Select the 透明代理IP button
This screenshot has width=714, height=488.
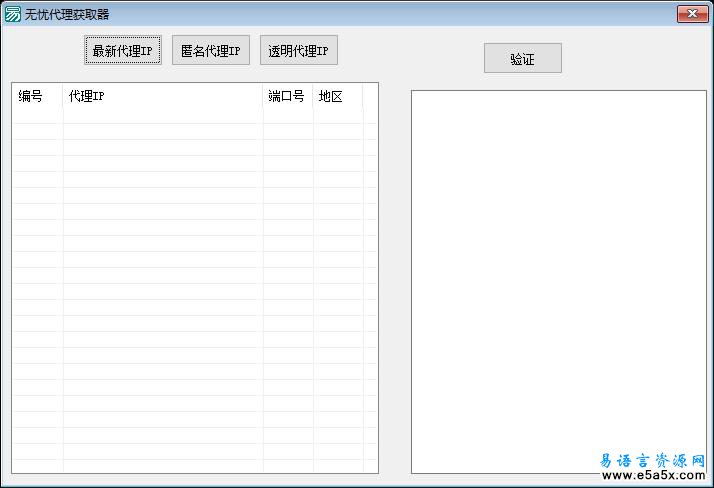click(x=299, y=50)
